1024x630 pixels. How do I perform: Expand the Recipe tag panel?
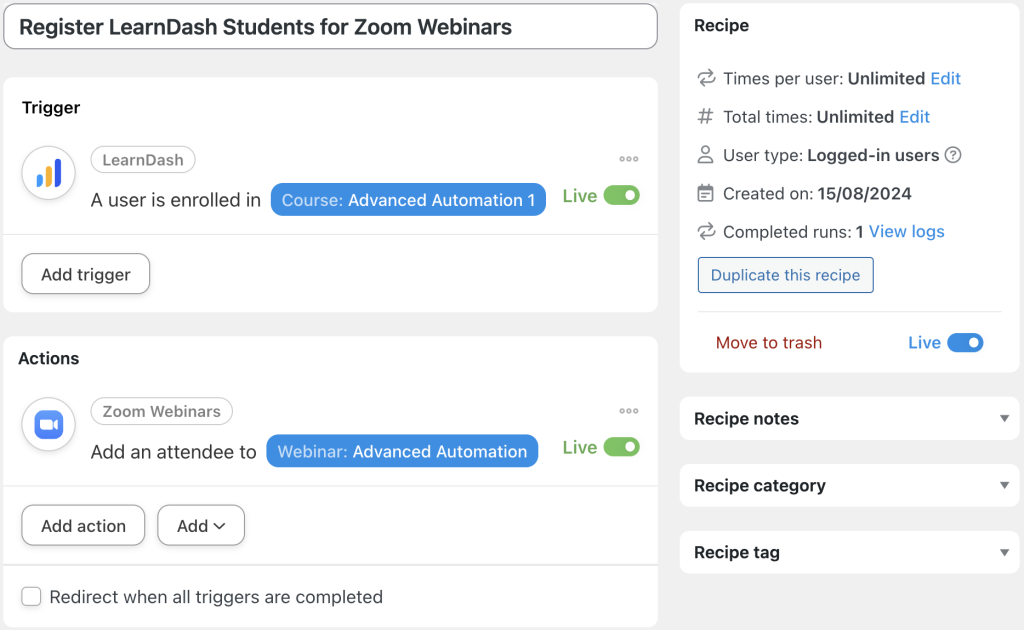1004,553
